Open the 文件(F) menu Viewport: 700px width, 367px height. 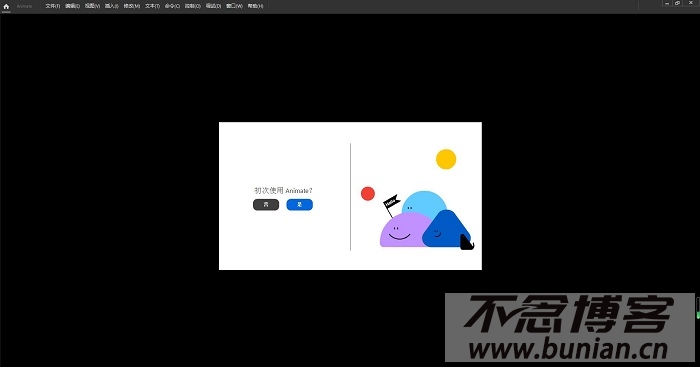[53, 6]
